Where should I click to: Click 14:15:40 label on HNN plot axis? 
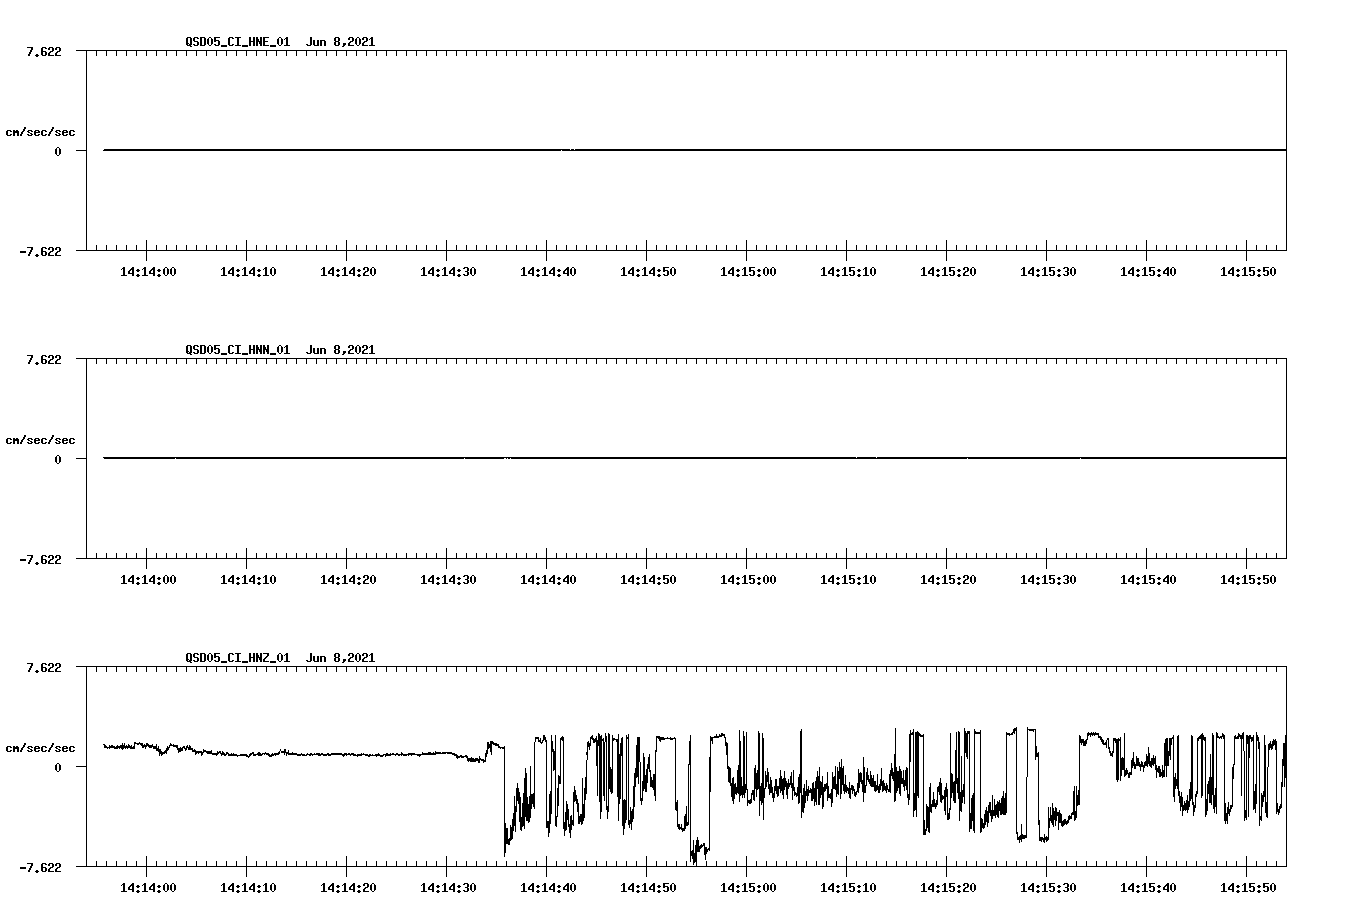[1148, 580]
